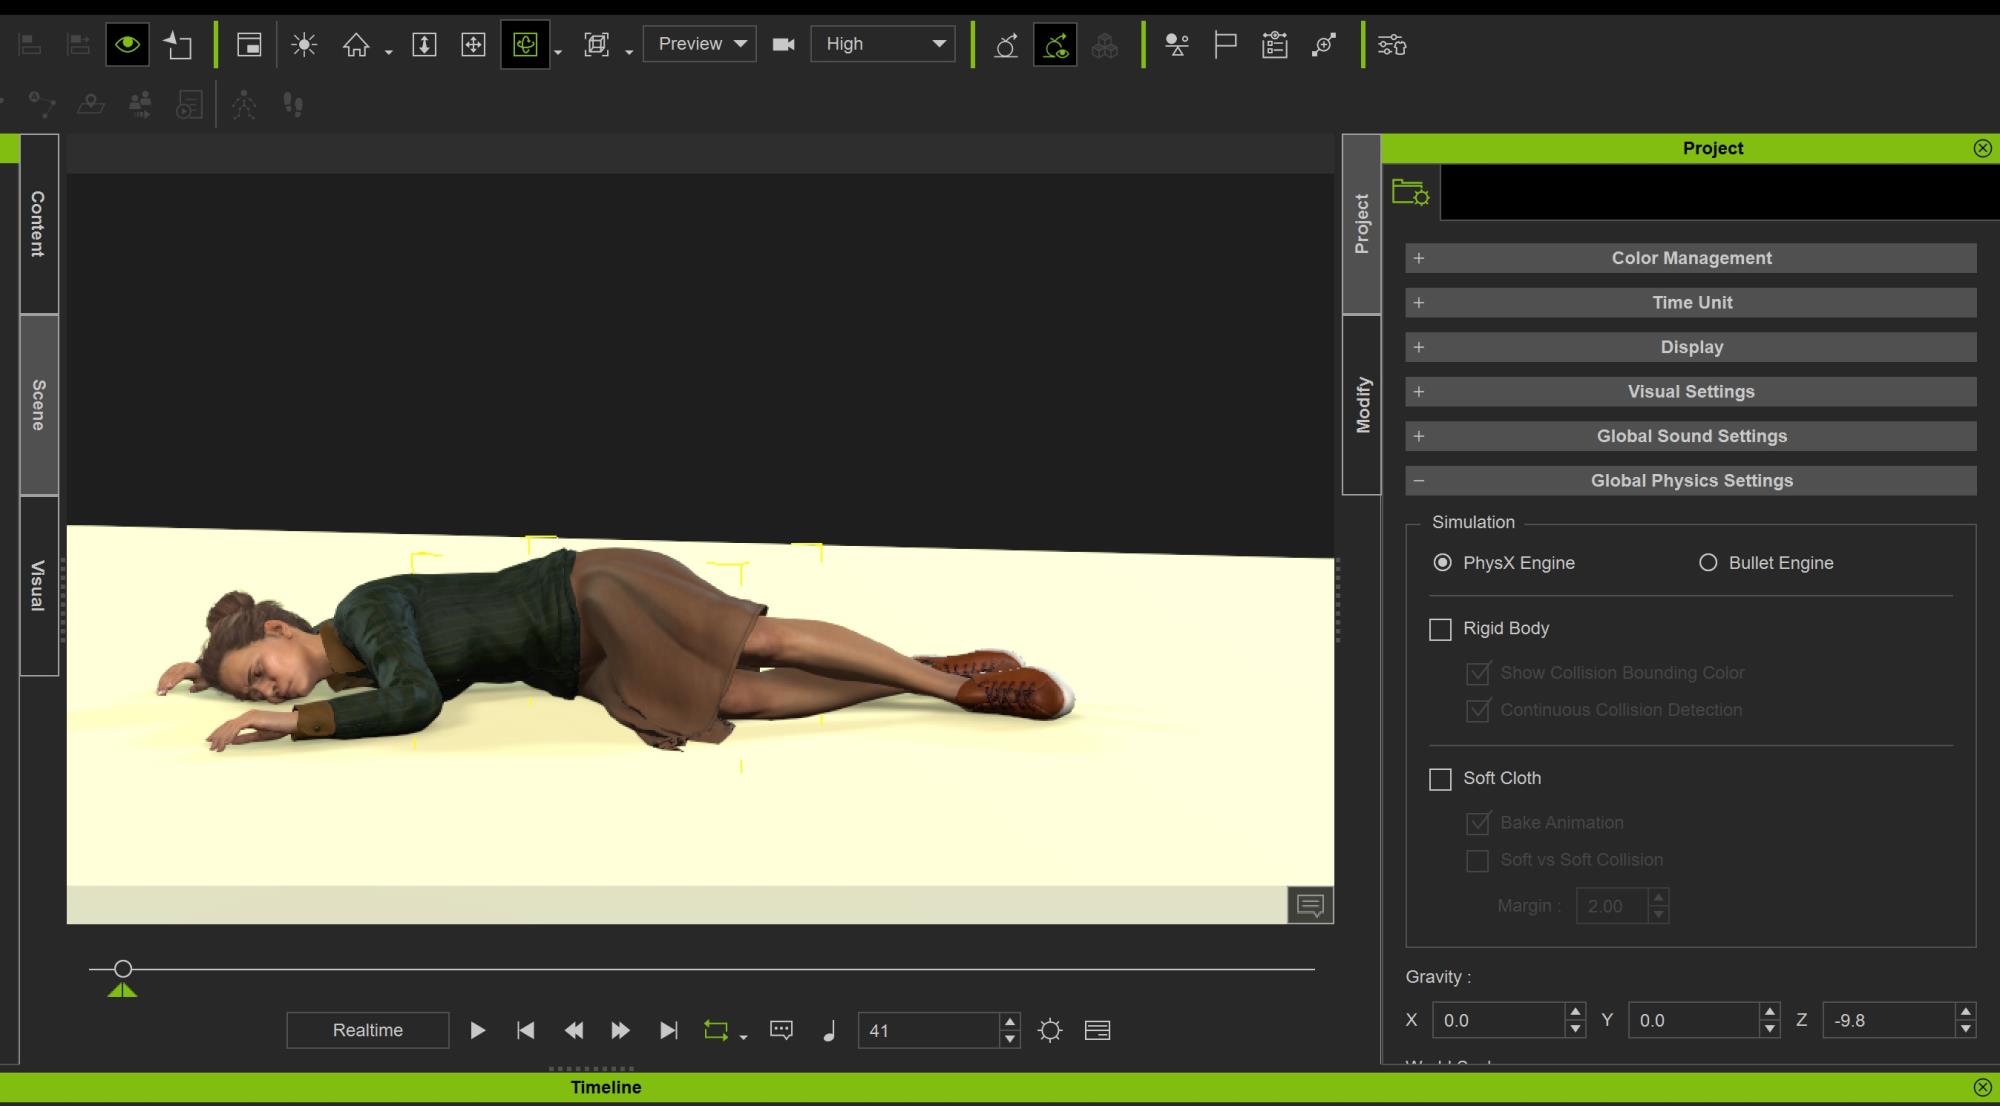
Task: Click the Realtime button
Action: pos(368,1030)
